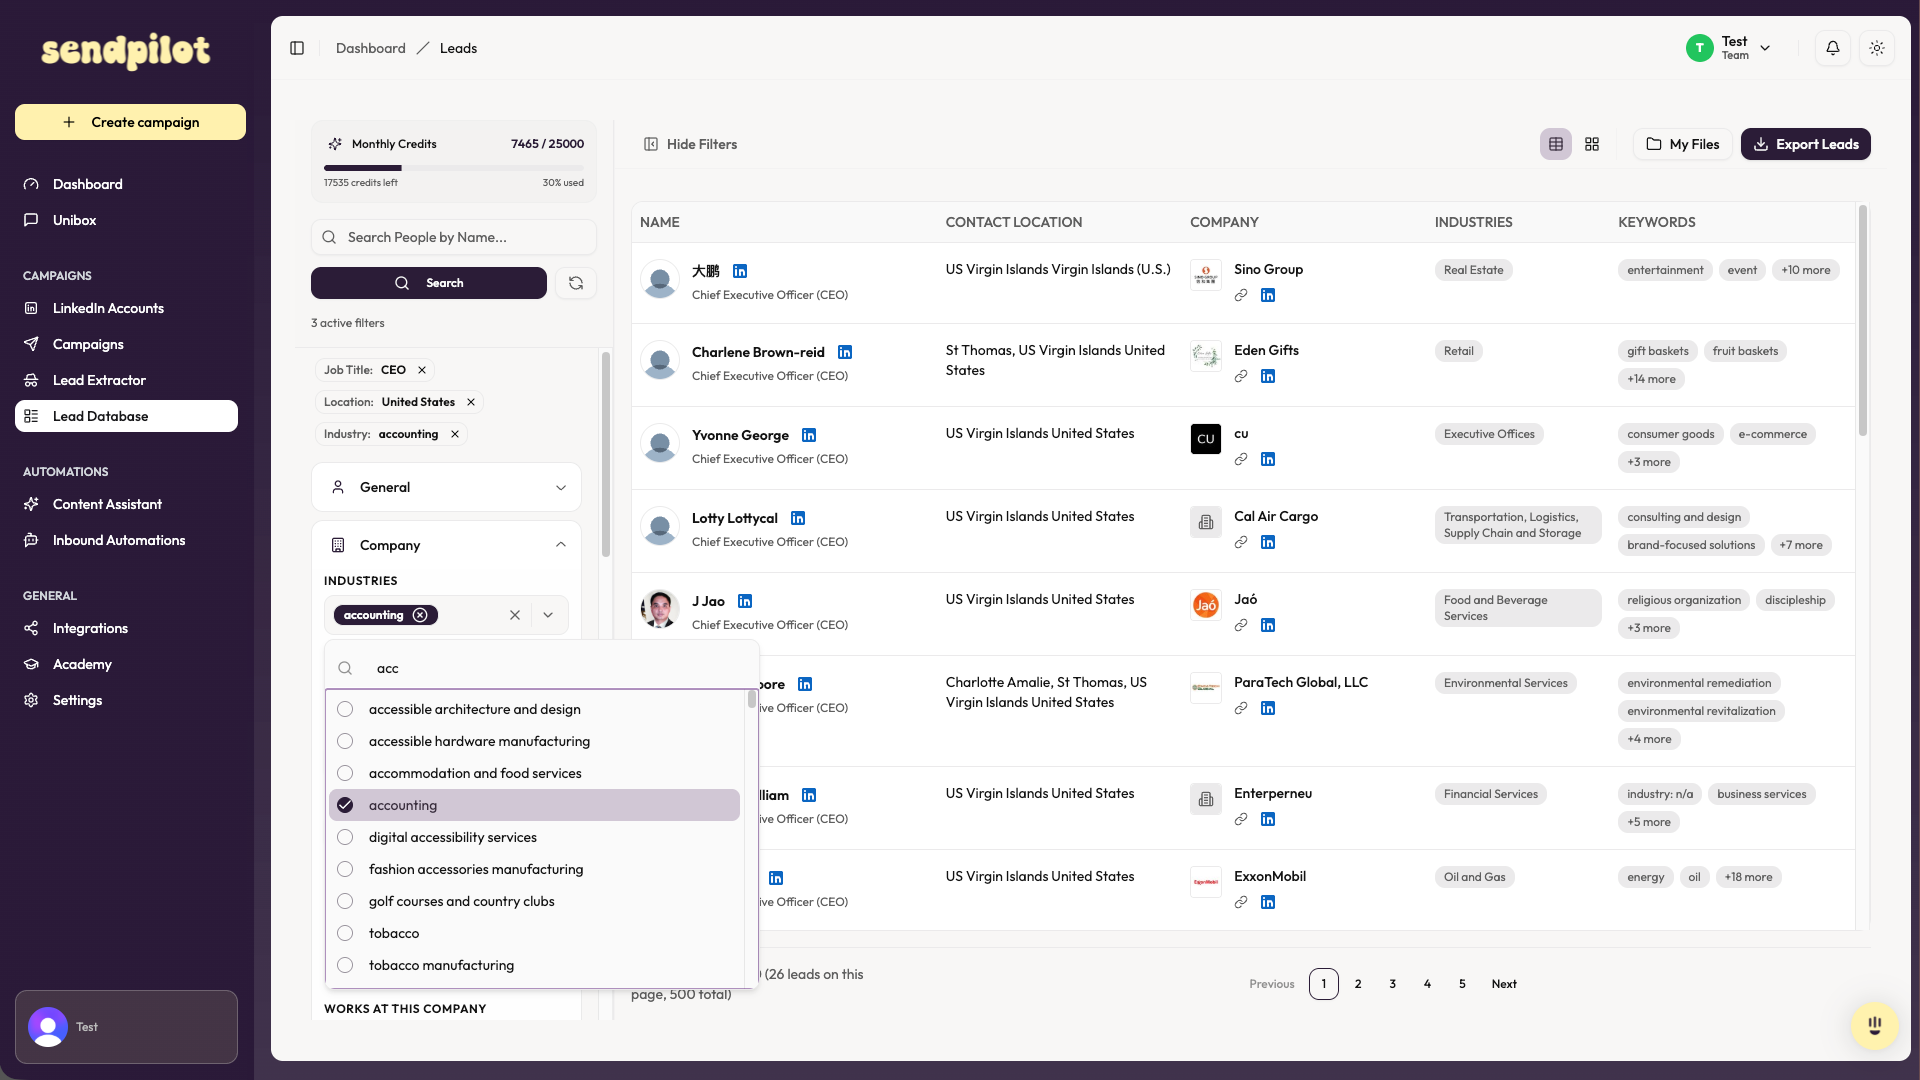The width and height of the screenshot is (1920, 1080).
Task: Open the Content Assistant
Action: pos(107,504)
